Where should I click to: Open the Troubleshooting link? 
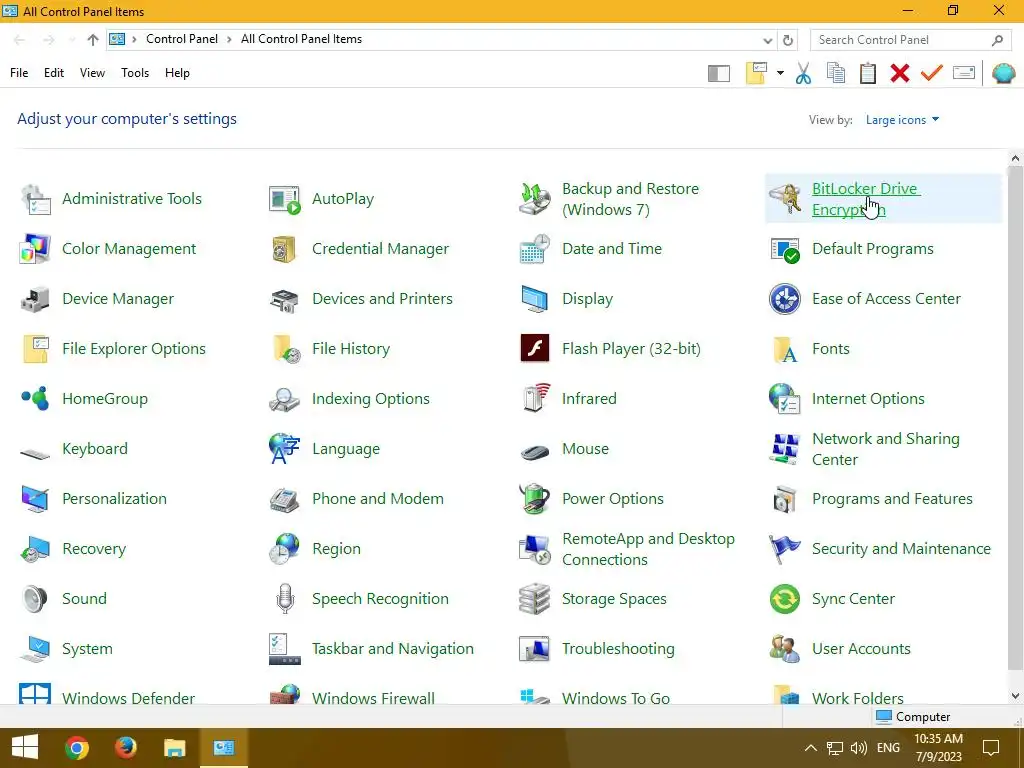coord(618,649)
